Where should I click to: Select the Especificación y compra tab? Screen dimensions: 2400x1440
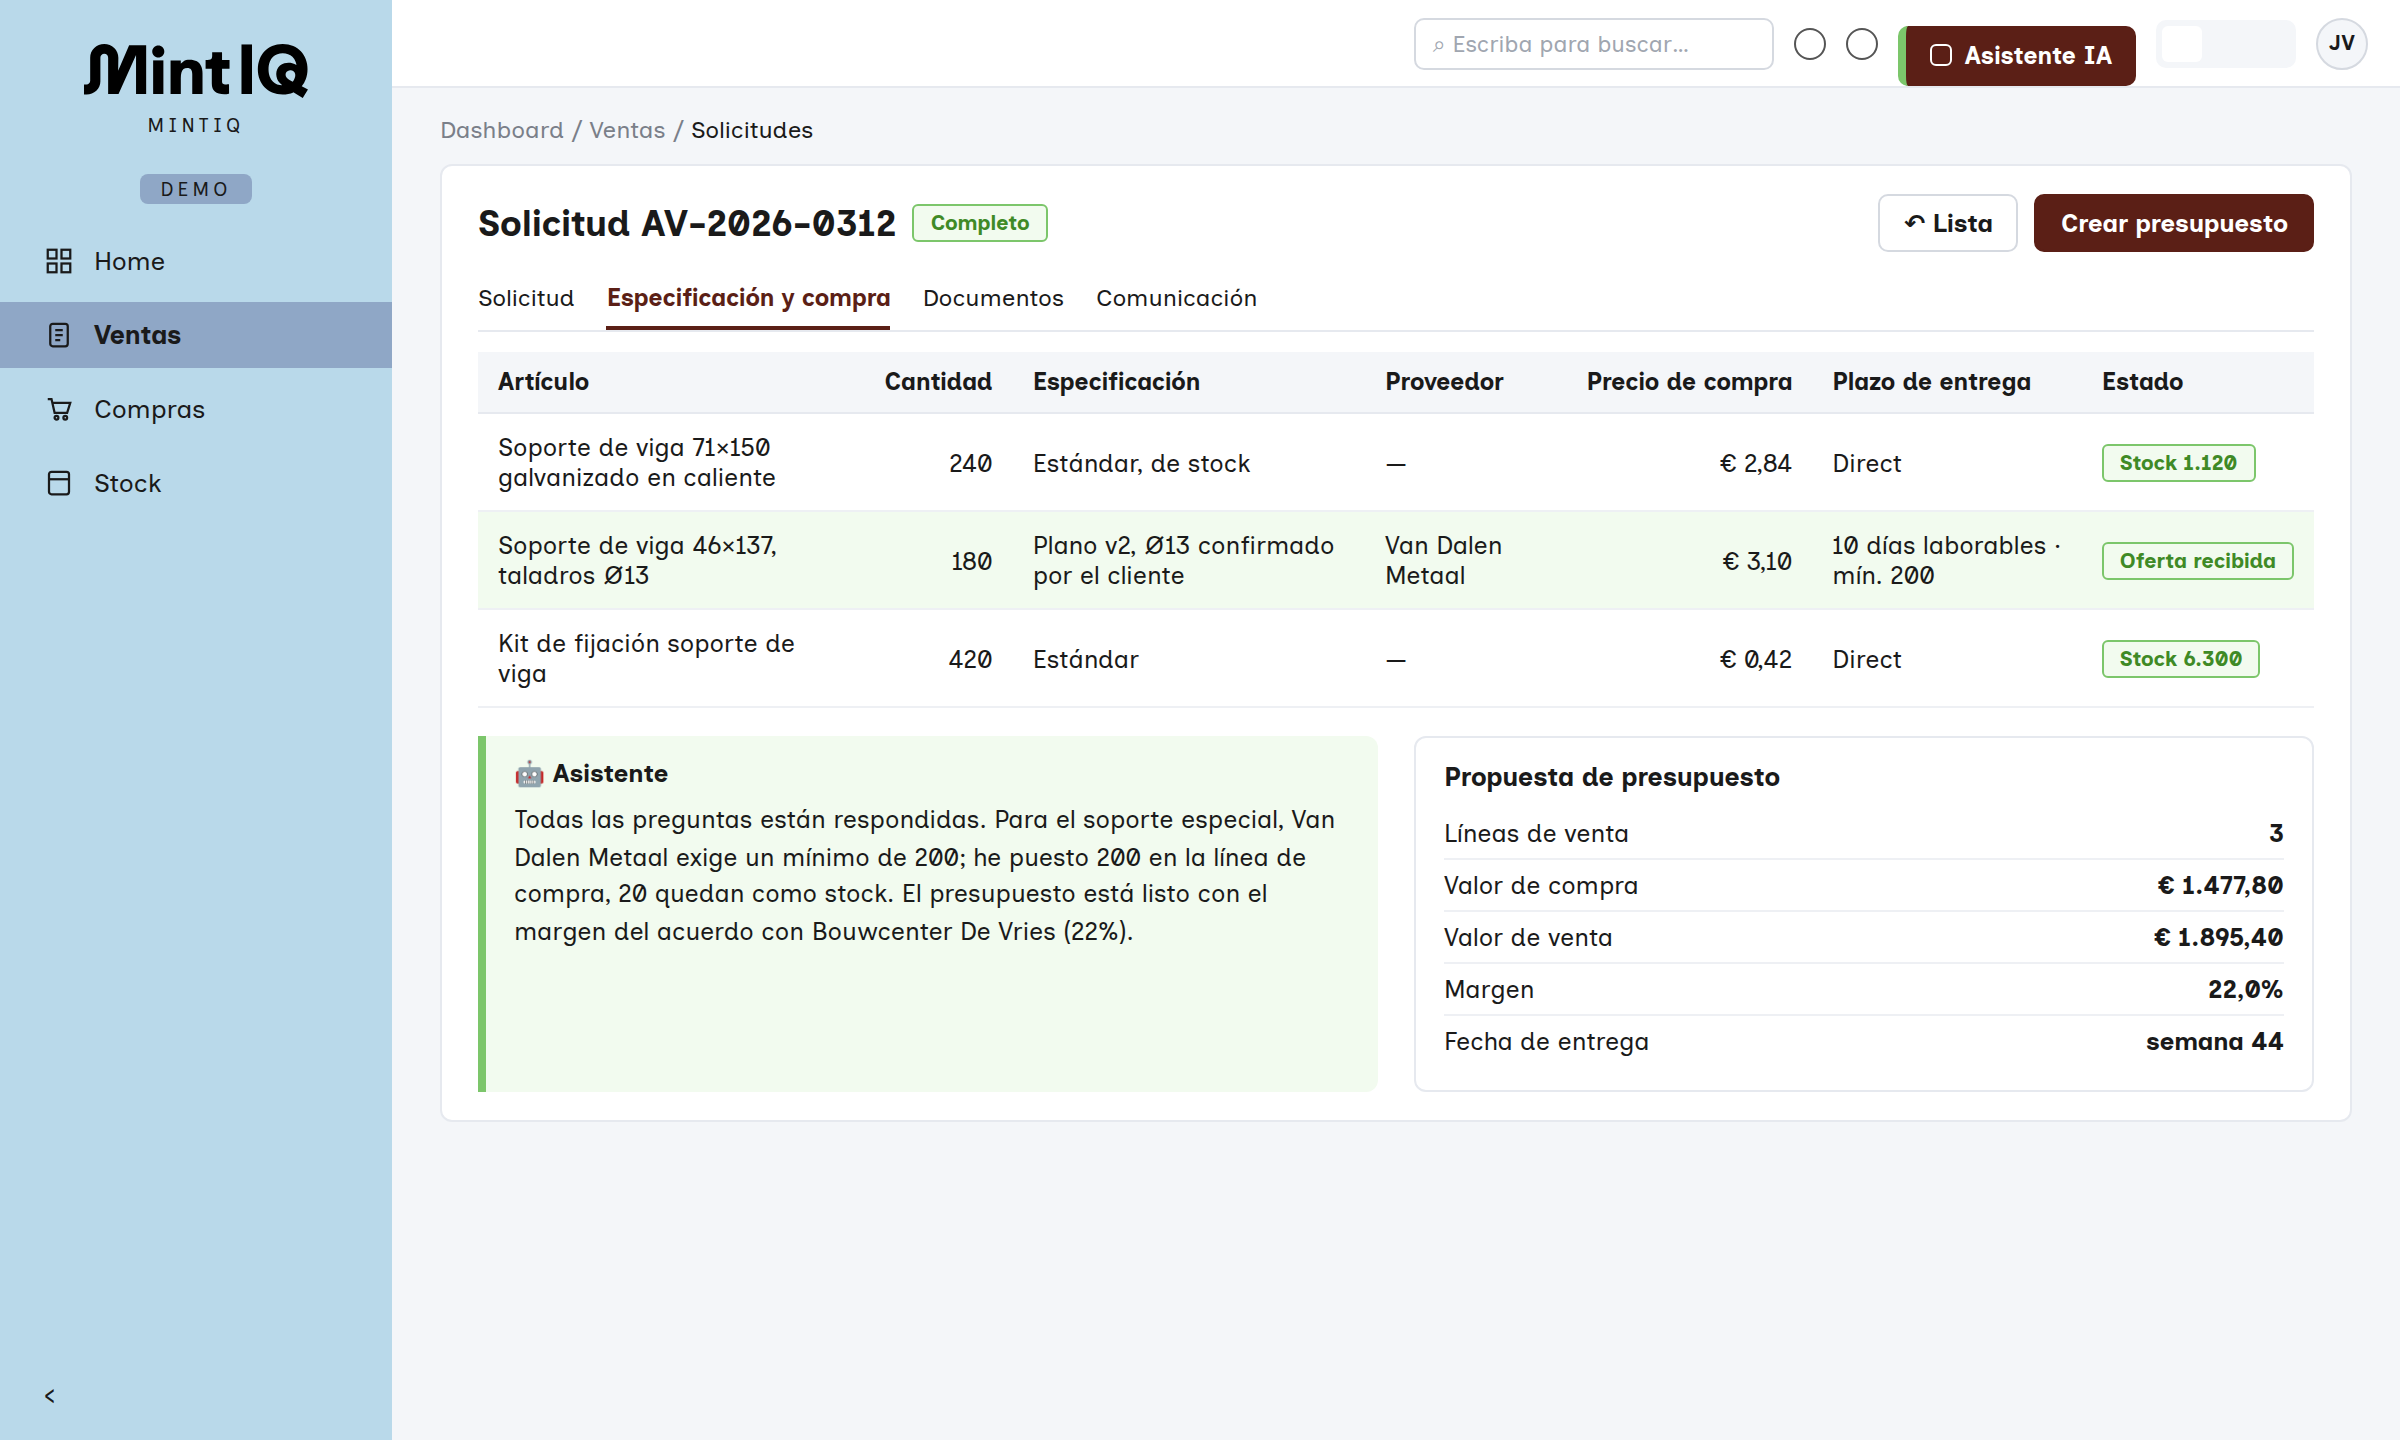tap(748, 298)
